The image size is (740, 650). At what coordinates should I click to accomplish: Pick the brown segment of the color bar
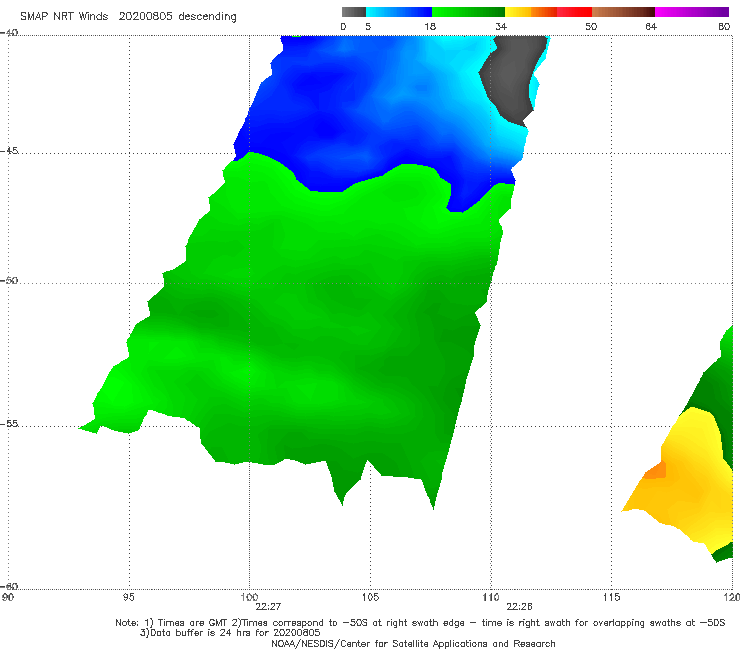point(623,12)
